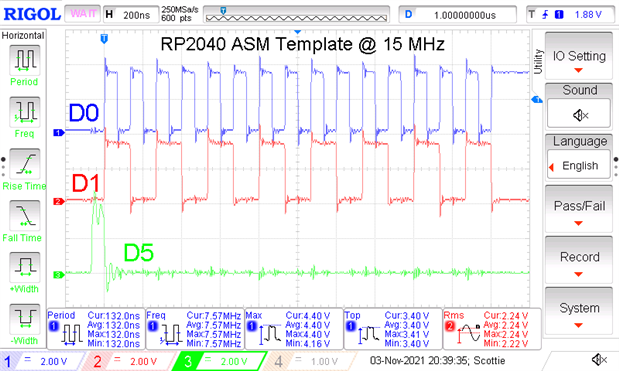The image size is (619, 371).
Task: Click the speaker muted icon in status bar
Action: (599, 360)
